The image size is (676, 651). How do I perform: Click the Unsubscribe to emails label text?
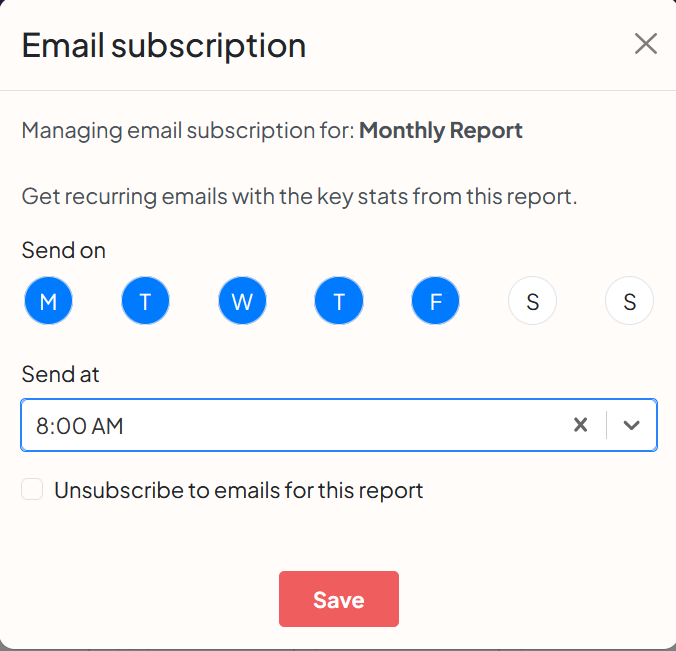[x=239, y=490]
